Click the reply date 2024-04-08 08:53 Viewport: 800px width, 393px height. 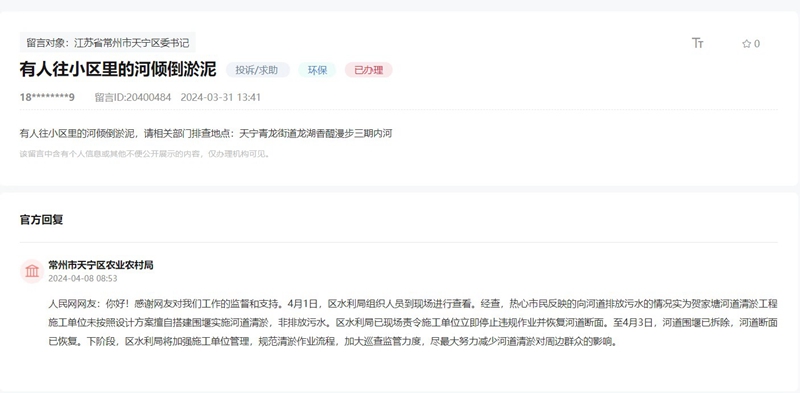(x=83, y=279)
